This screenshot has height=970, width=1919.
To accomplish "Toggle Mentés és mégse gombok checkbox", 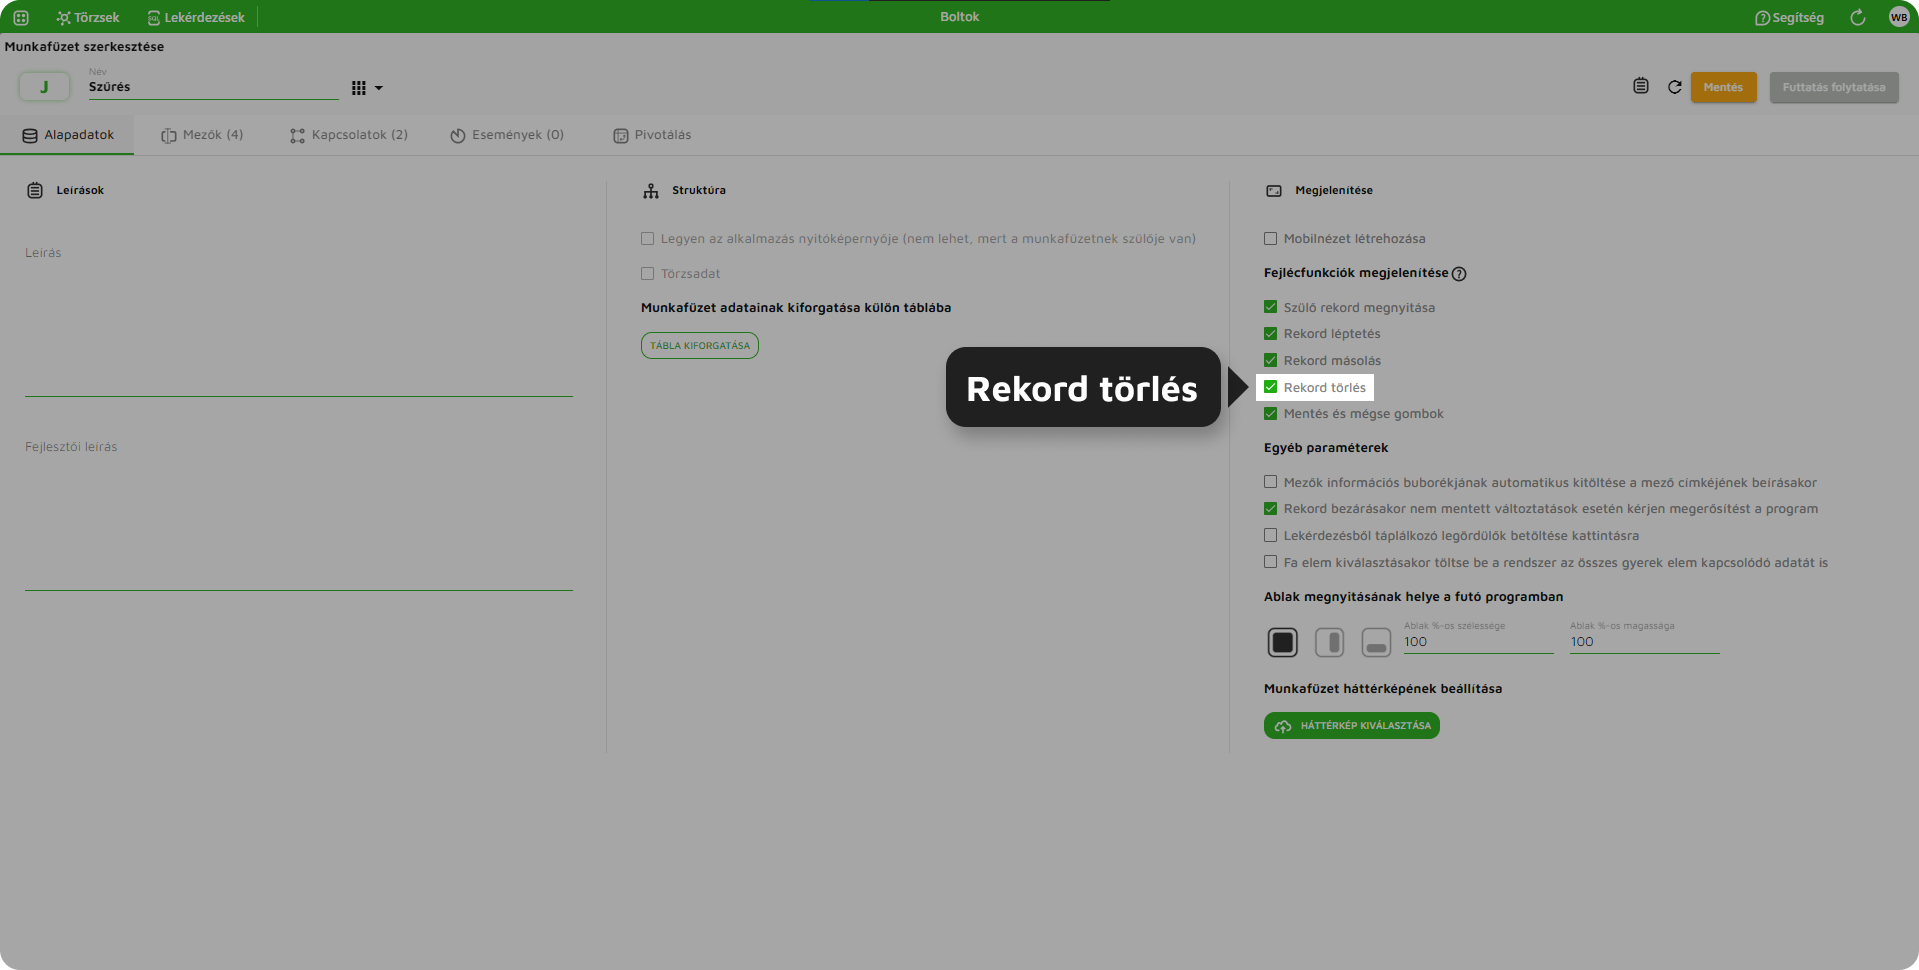I will (1270, 414).
